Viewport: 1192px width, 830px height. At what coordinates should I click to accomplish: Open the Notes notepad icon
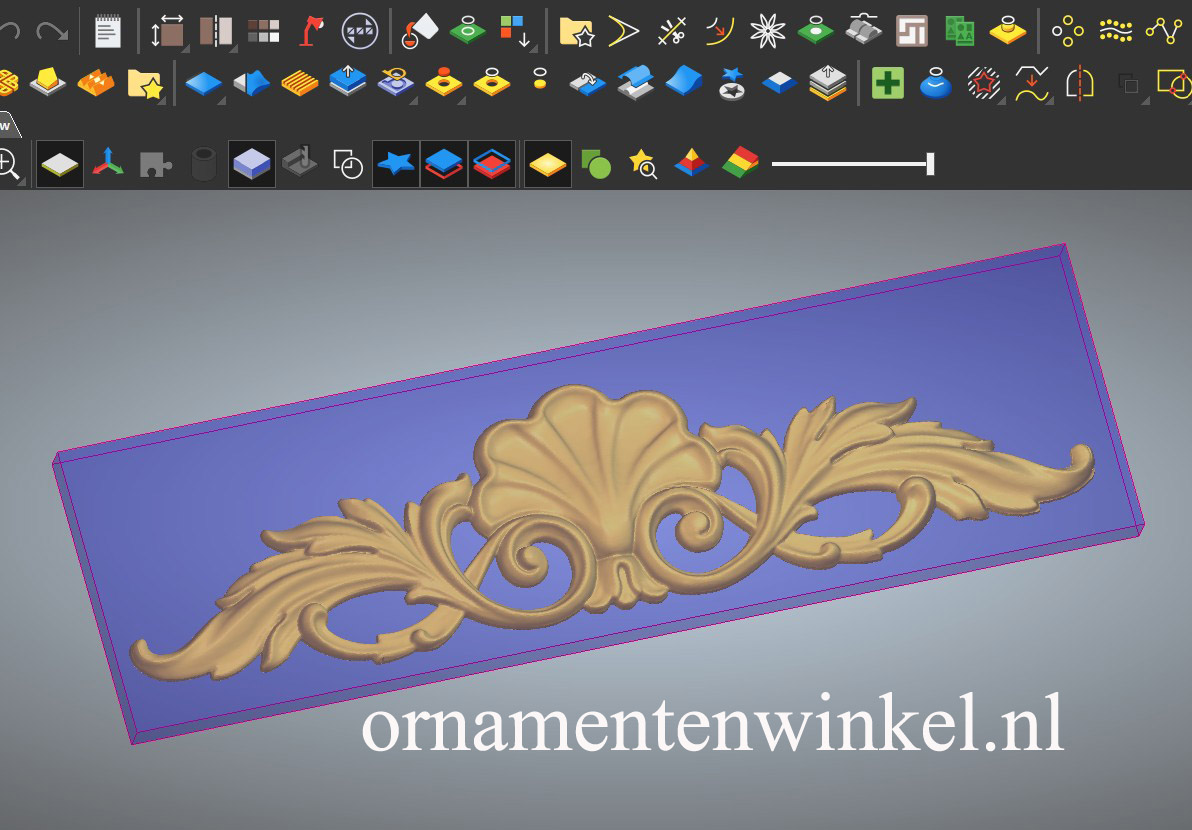click(107, 32)
